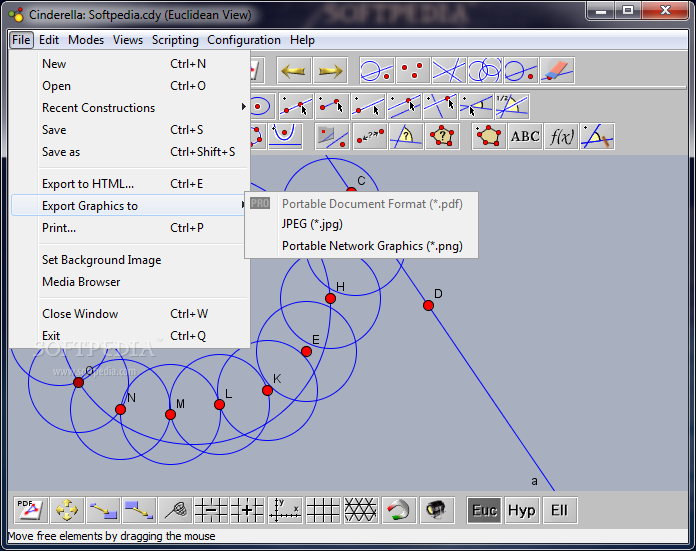Open the Edit menu
The width and height of the screenshot is (696, 551).
pyautogui.click(x=49, y=40)
